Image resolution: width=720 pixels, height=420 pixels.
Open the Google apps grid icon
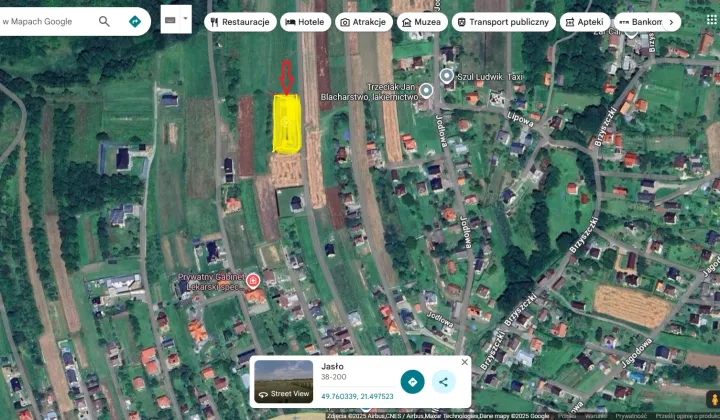click(x=711, y=20)
